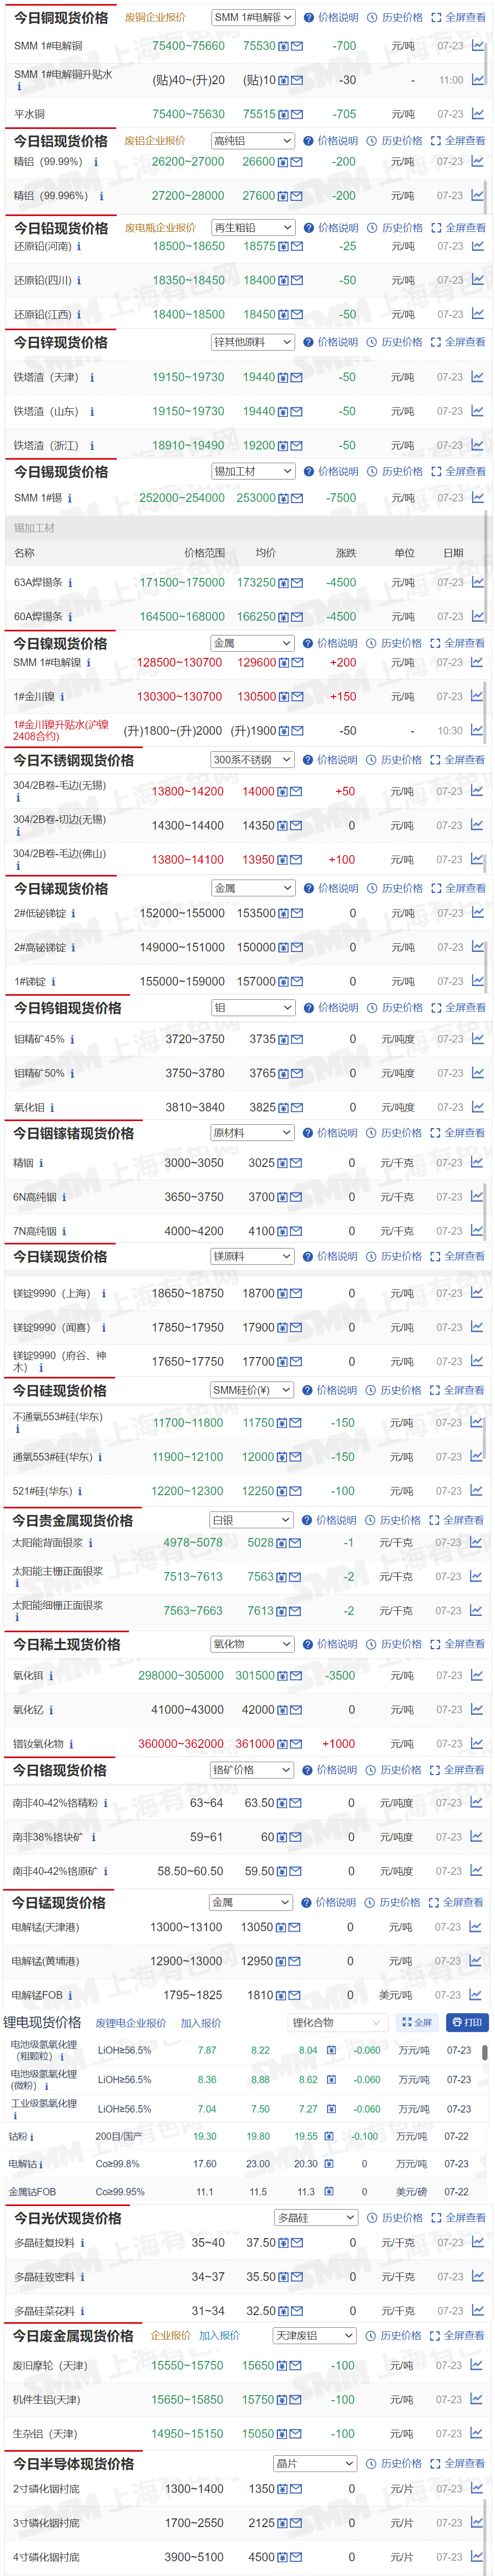
Task: Open trend chart for 1#金川镍
Action: pos(477,696)
